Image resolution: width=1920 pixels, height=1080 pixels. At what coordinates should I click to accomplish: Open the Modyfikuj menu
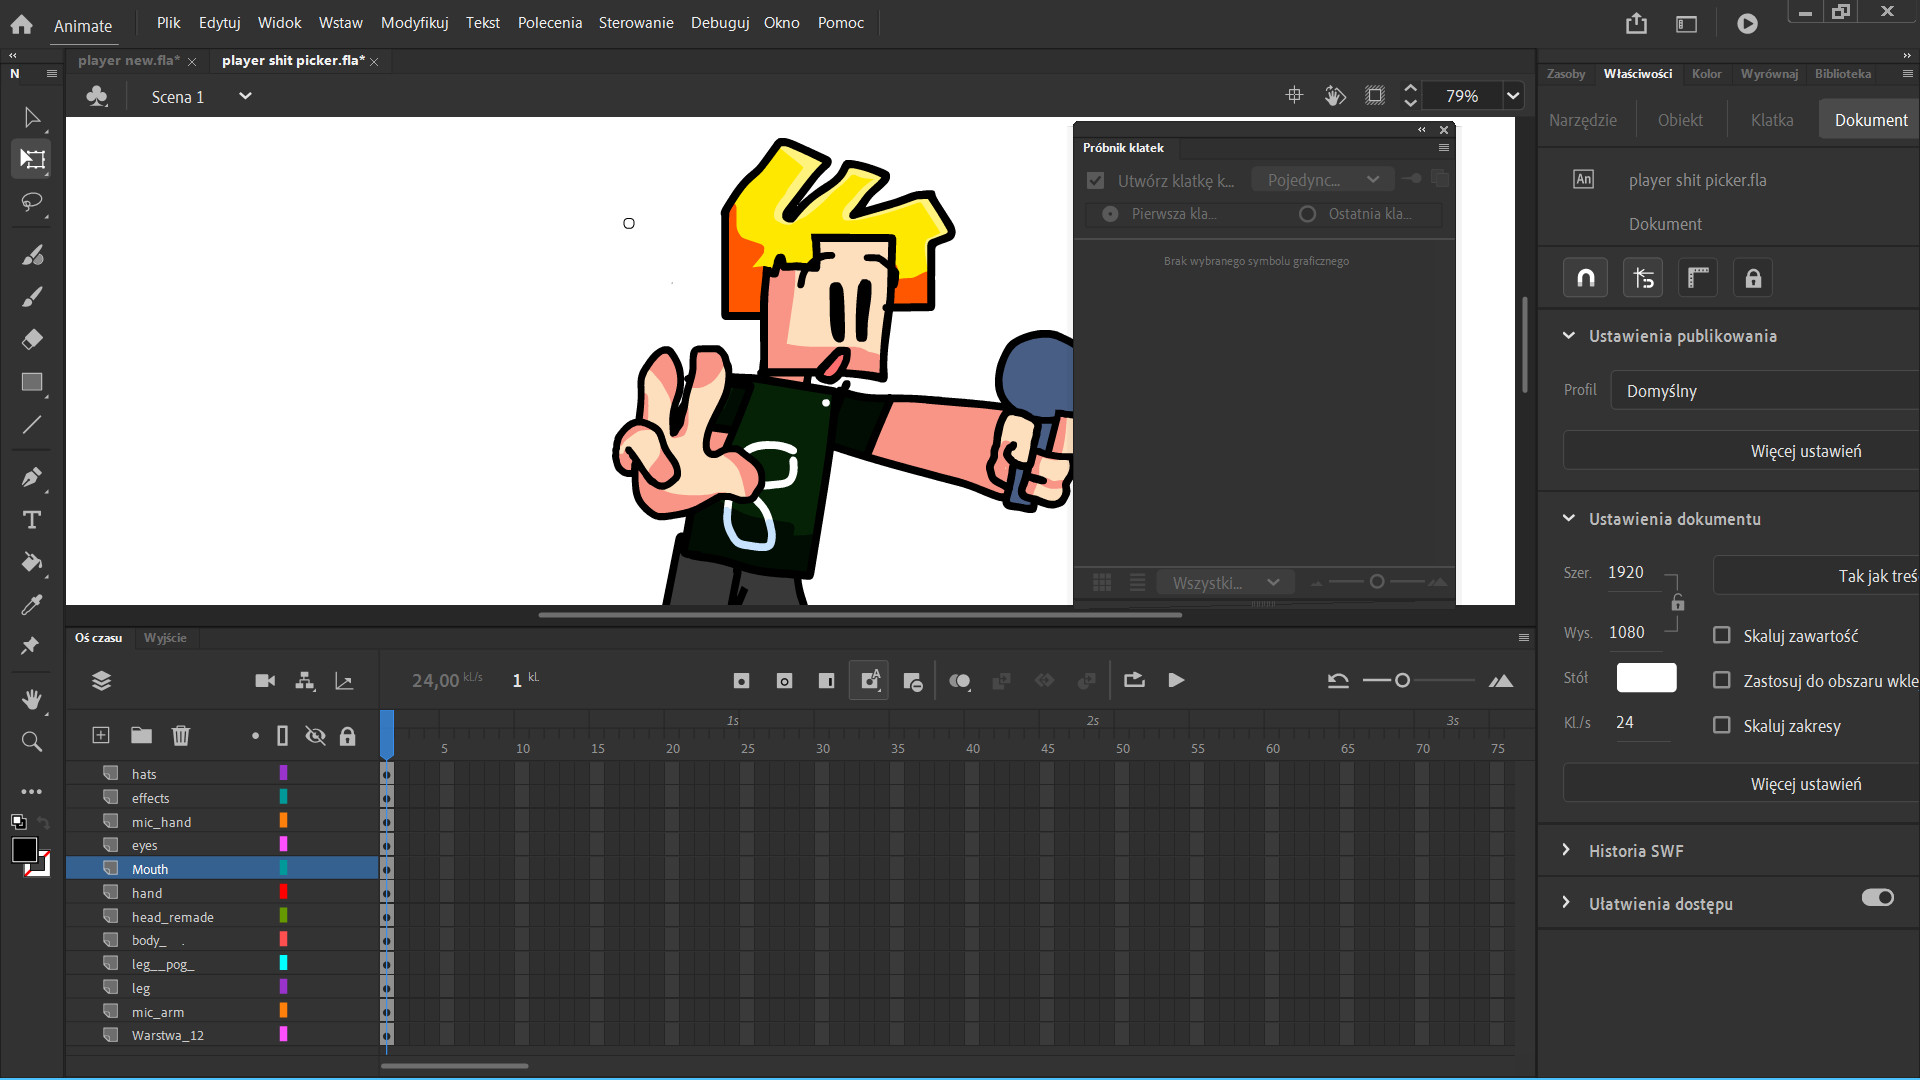[414, 22]
